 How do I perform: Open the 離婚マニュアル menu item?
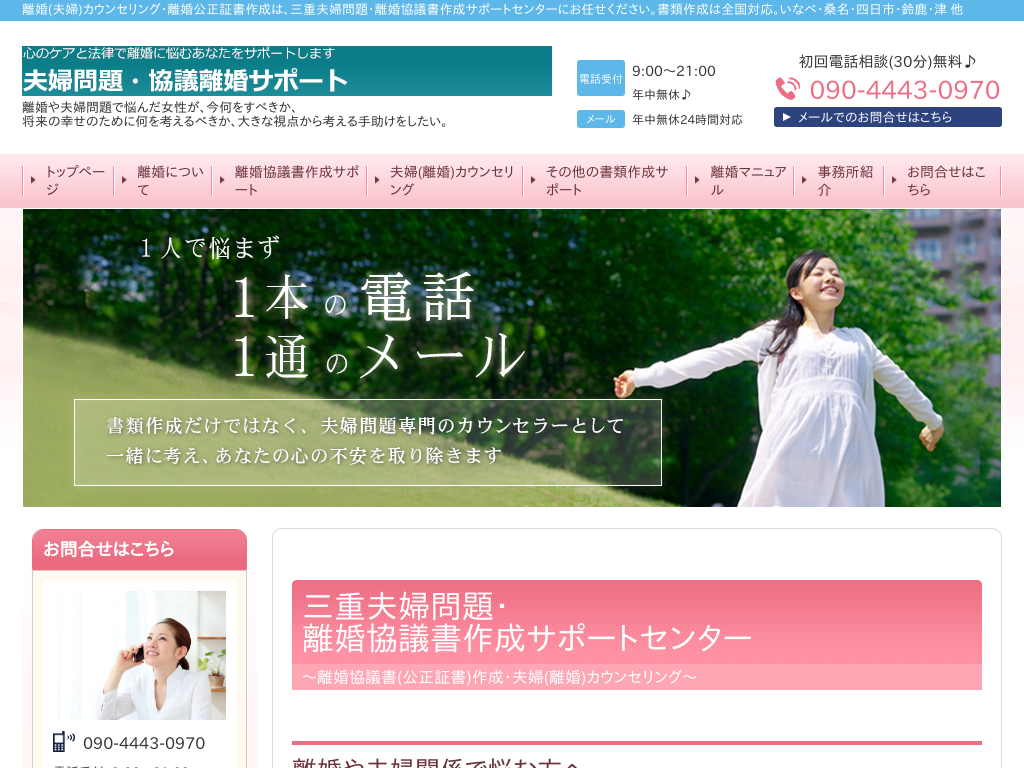[741, 180]
